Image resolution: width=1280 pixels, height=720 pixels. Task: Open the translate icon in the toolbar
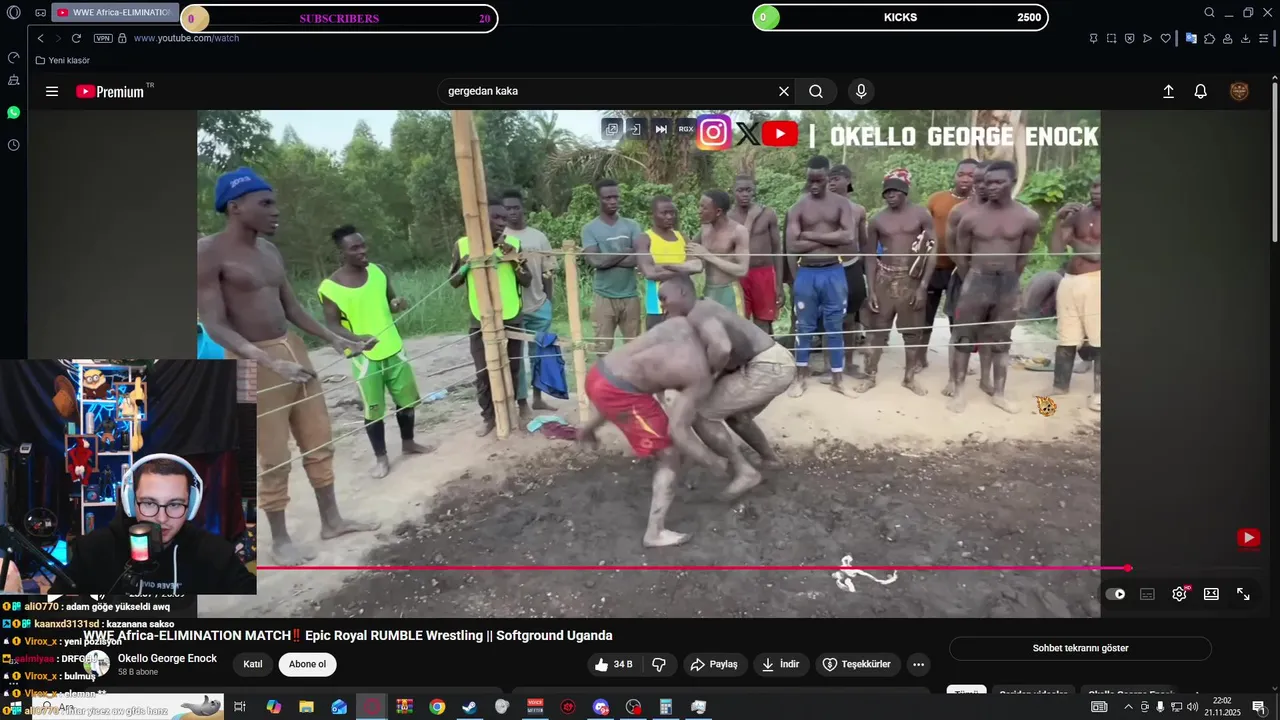click(x=1191, y=38)
